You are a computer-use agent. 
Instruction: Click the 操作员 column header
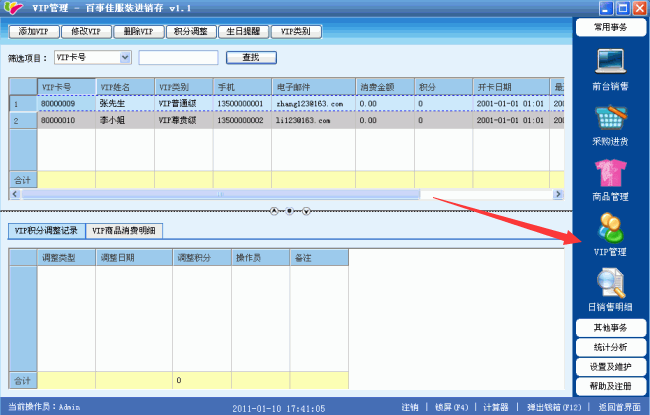261,257
